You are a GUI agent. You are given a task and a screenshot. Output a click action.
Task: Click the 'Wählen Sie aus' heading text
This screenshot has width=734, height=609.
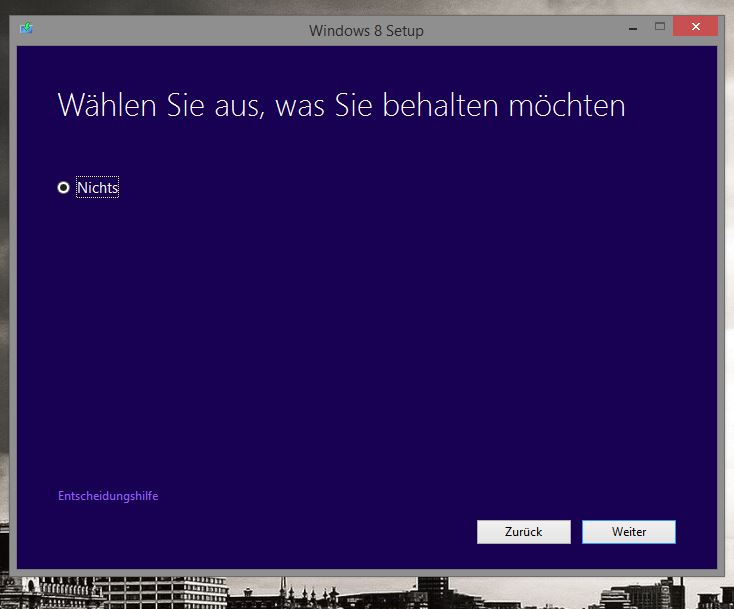[x=160, y=105]
